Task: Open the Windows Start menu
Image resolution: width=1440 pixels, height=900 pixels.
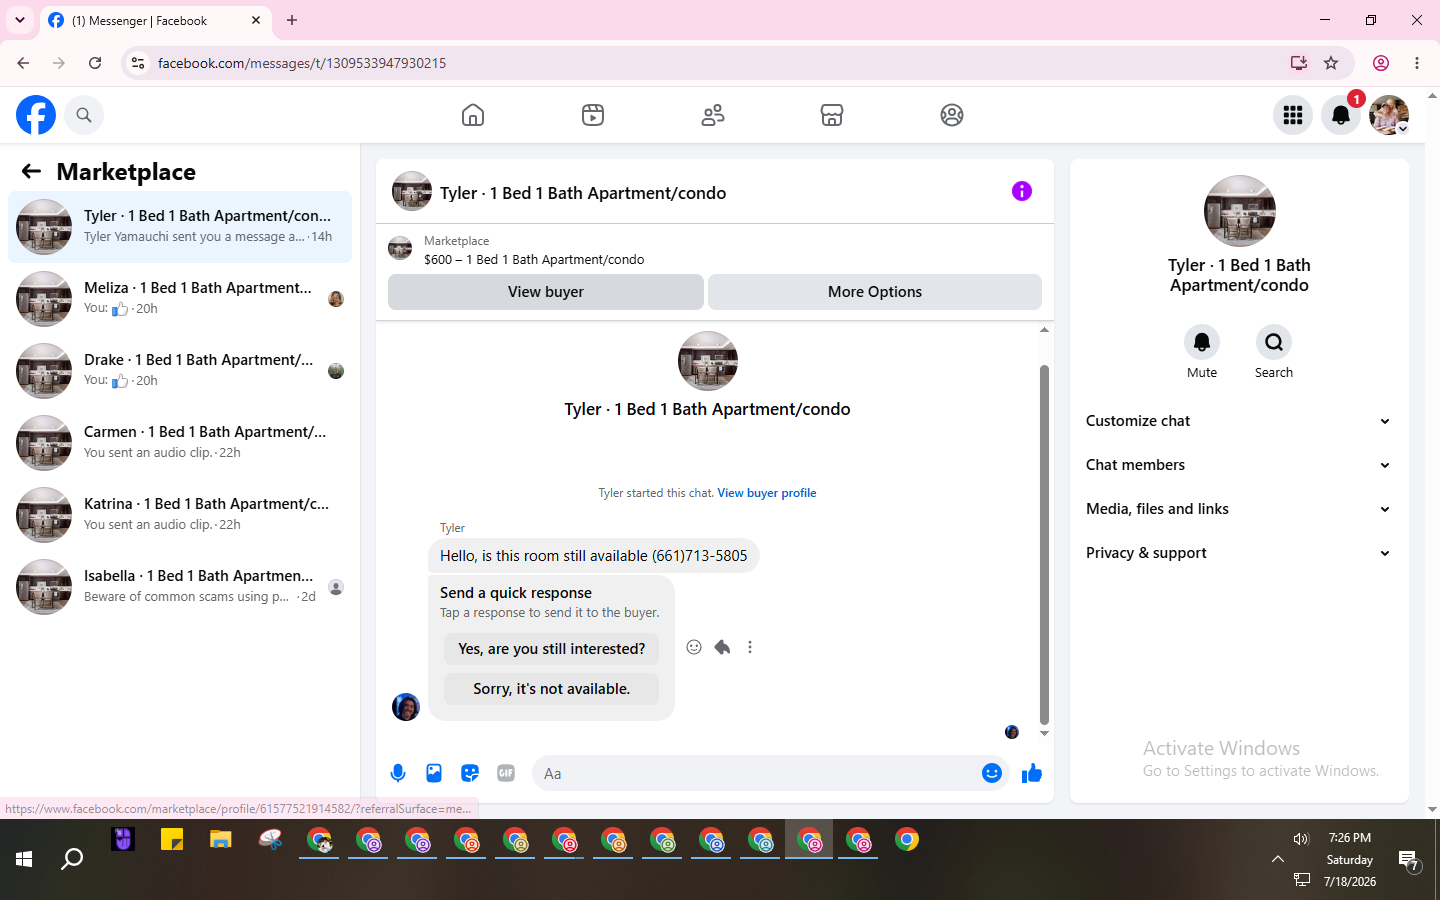Action: (x=24, y=859)
